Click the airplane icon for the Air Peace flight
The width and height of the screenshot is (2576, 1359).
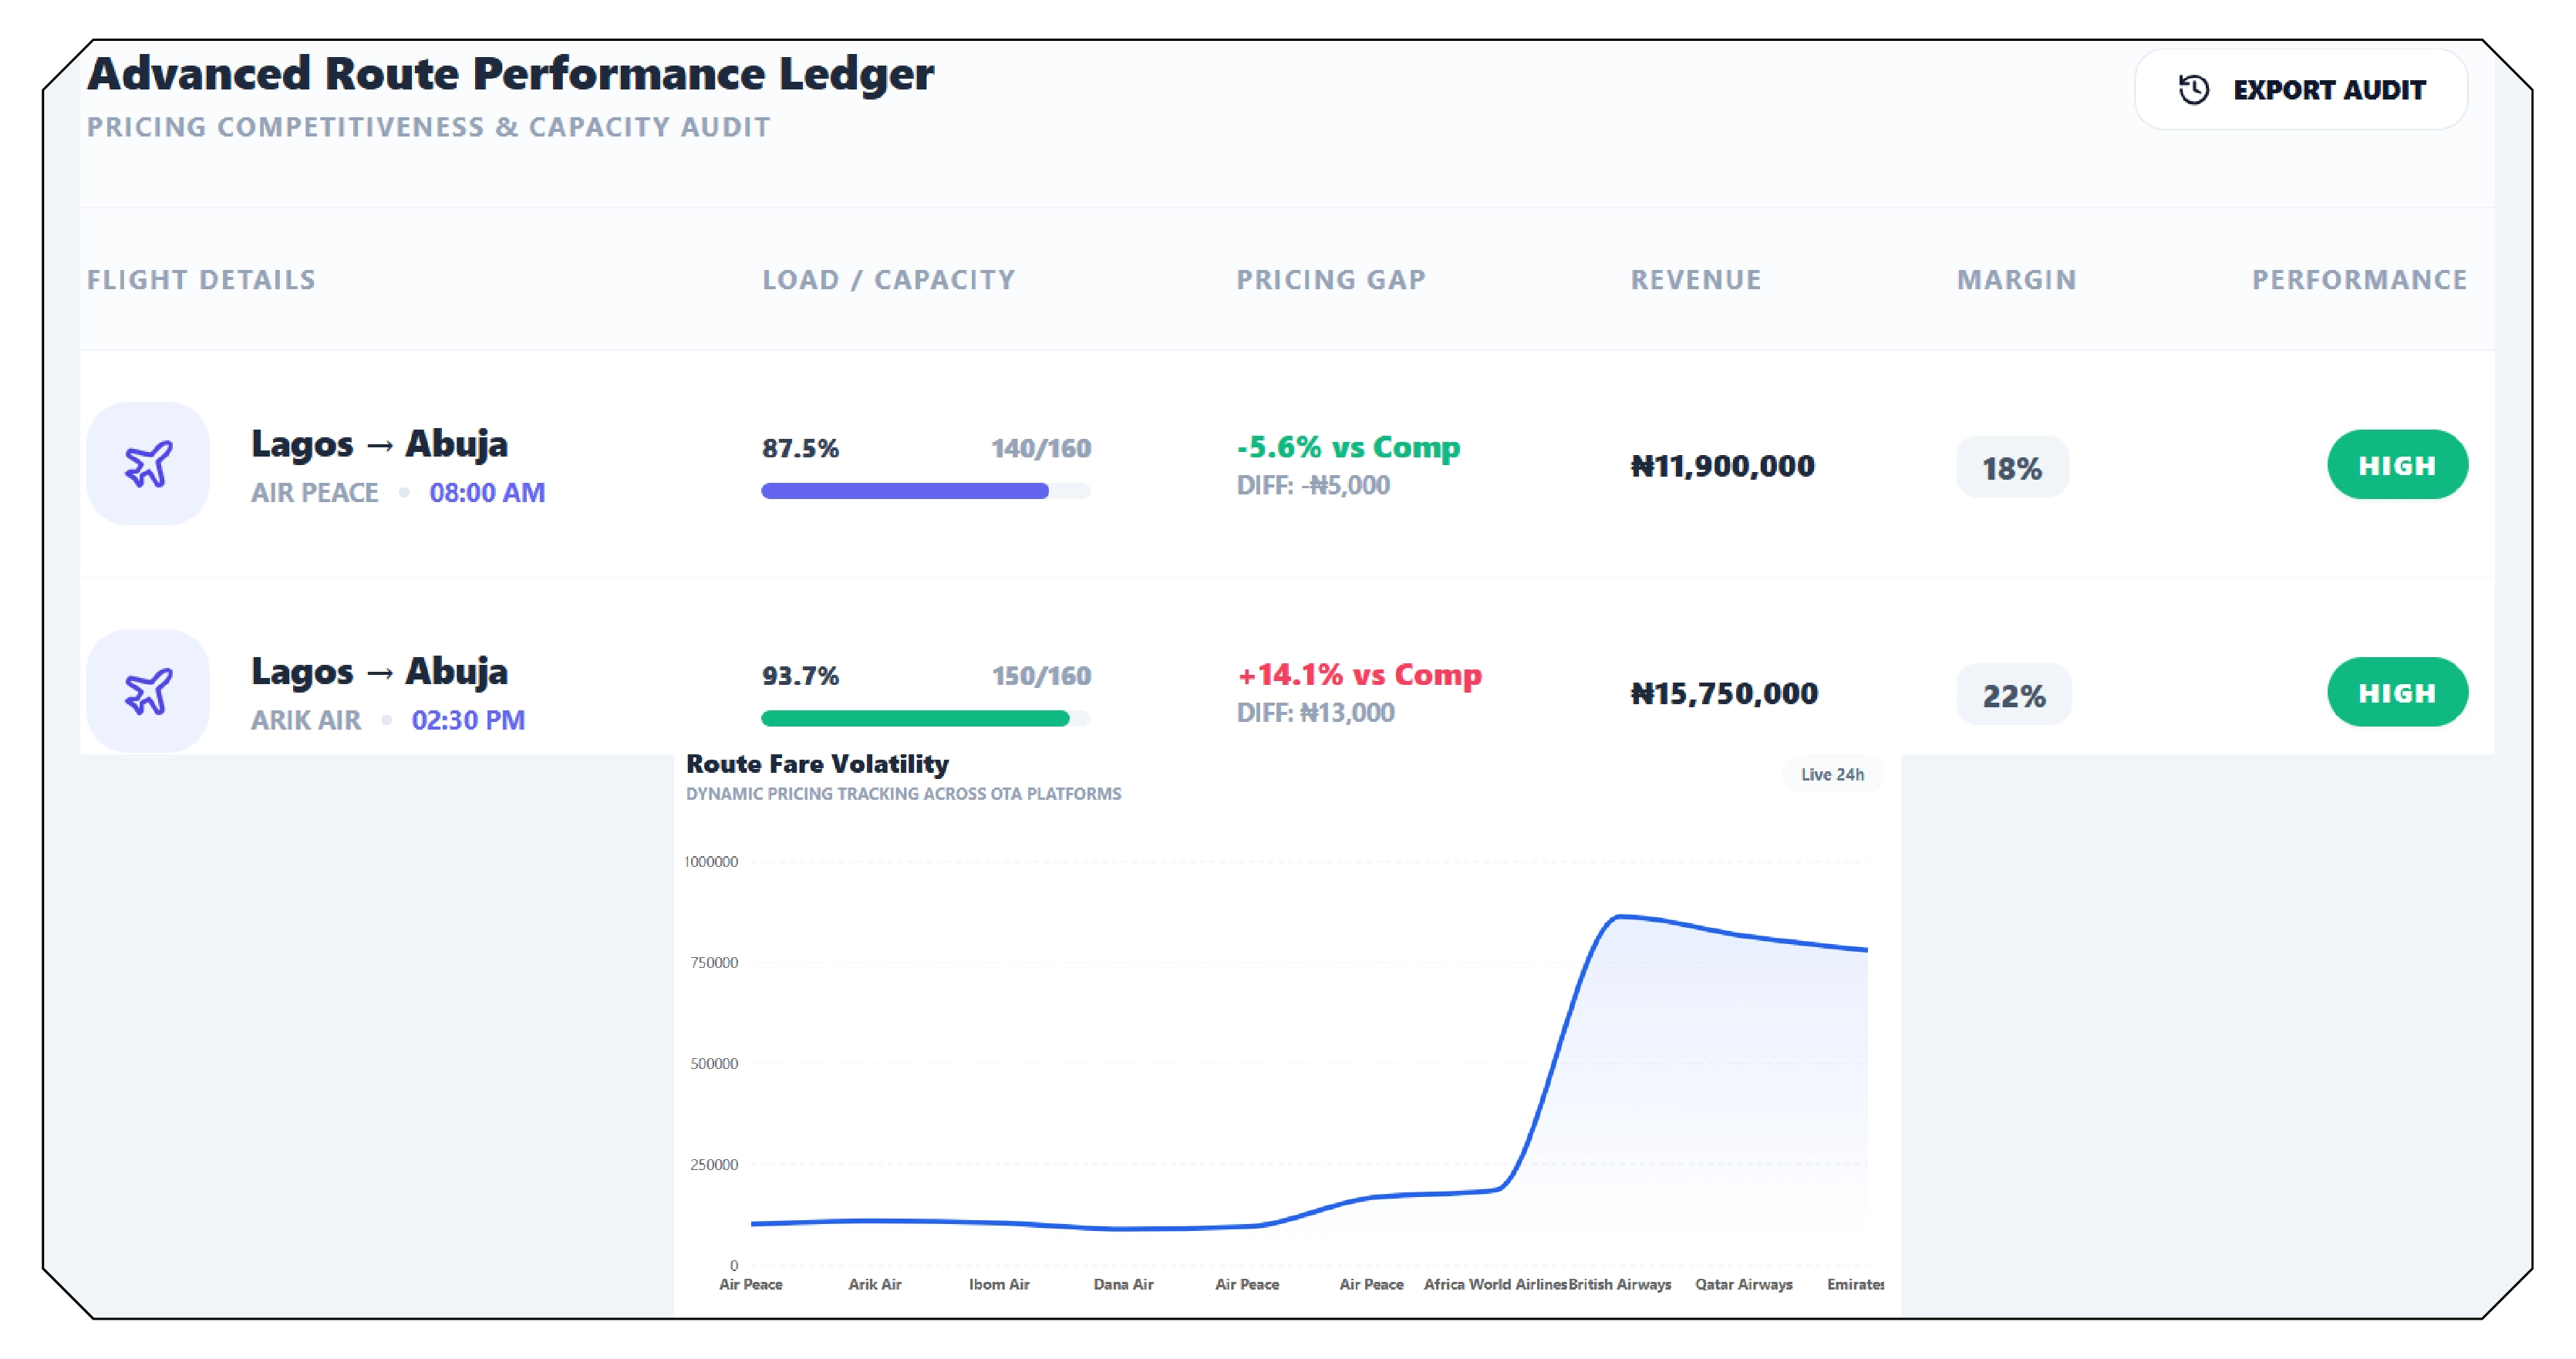pos(148,463)
